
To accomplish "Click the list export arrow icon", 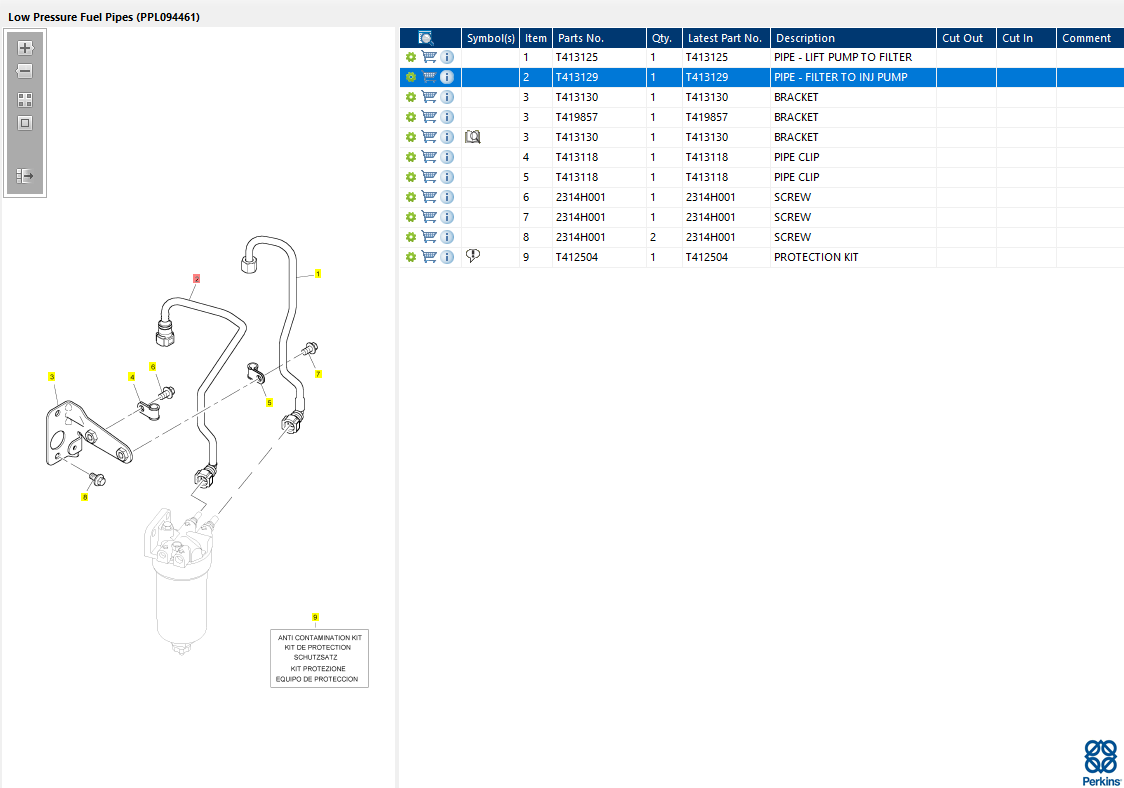I will coord(25,176).
